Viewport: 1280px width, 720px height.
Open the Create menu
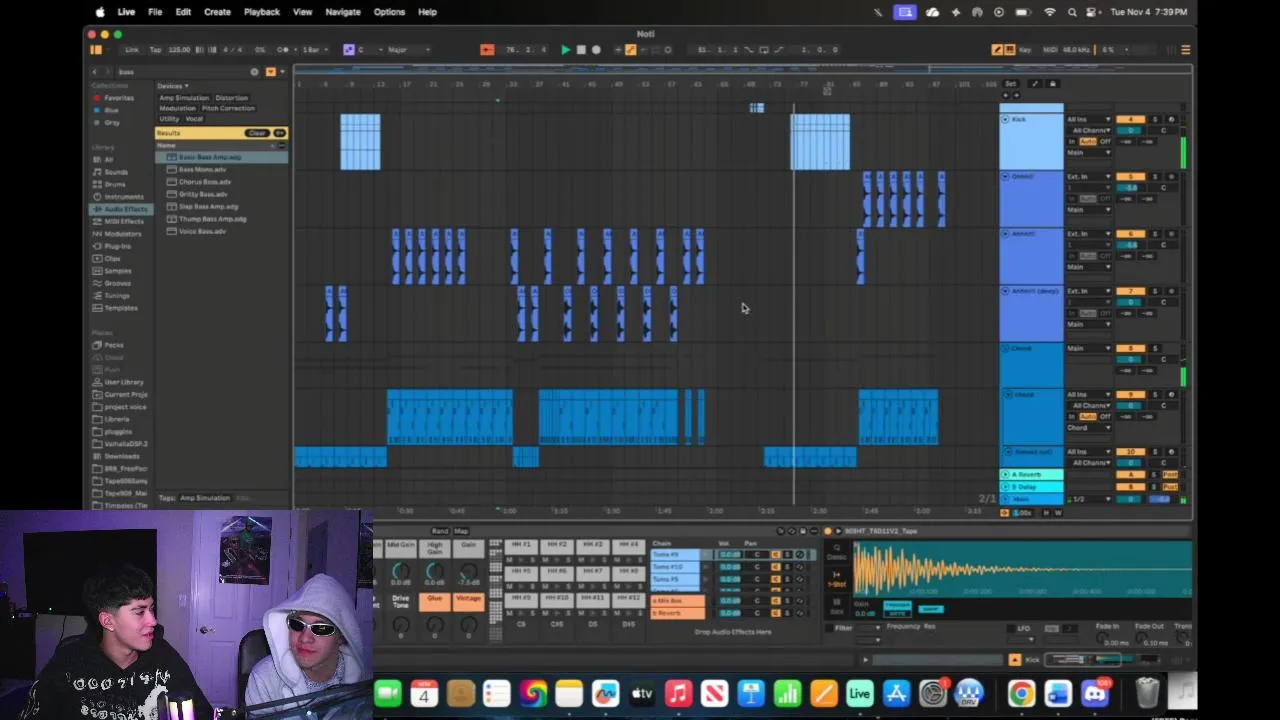[217, 12]
